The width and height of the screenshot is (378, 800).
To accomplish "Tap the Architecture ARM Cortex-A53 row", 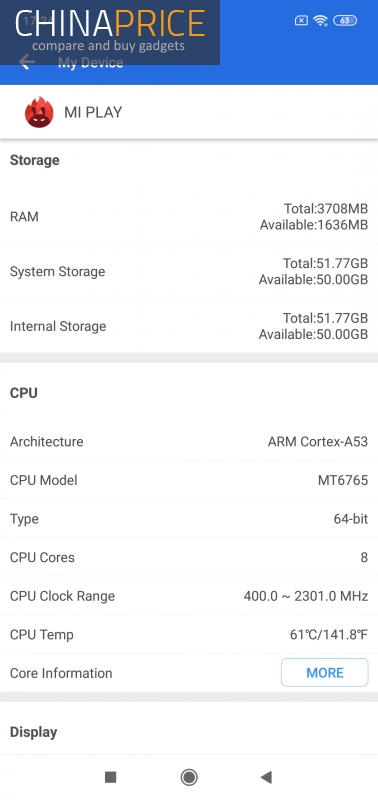I will [x=189, y=441].
